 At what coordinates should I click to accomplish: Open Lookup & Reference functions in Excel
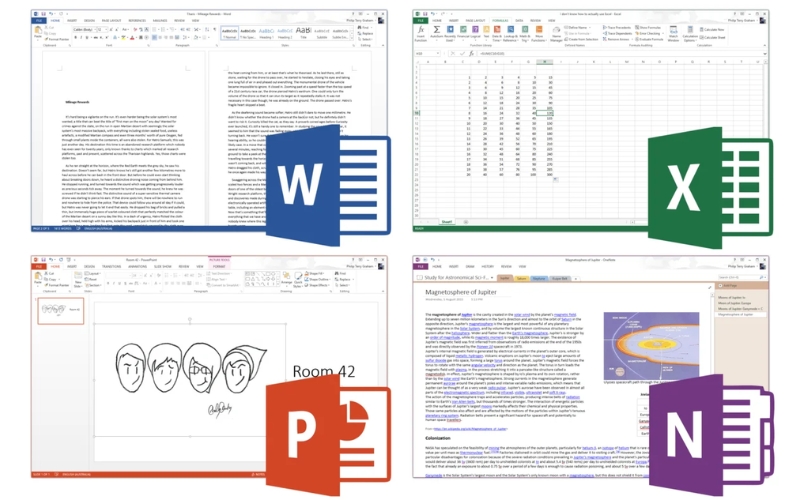[511, 33]
